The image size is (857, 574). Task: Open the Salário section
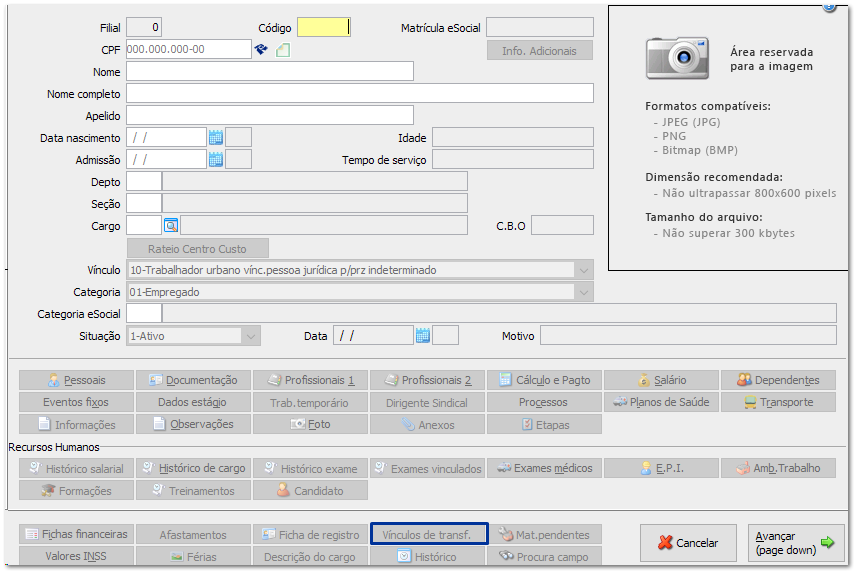pos(661,380)
